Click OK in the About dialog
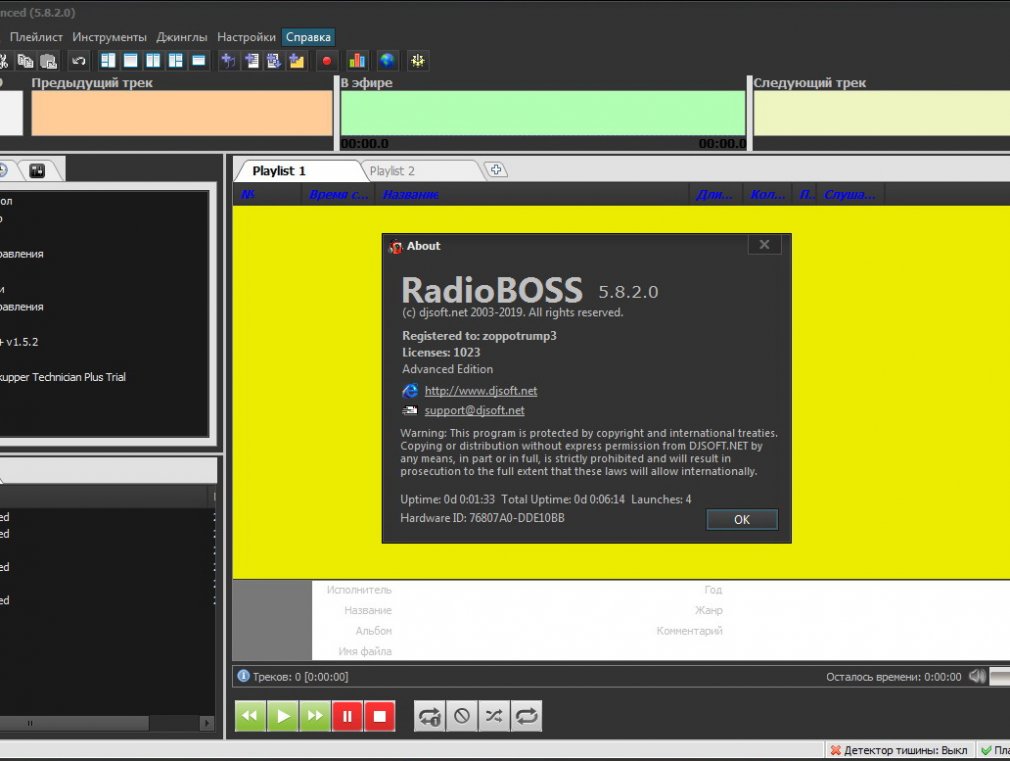This screenshot has height=761, width=1010. point(742,519)
